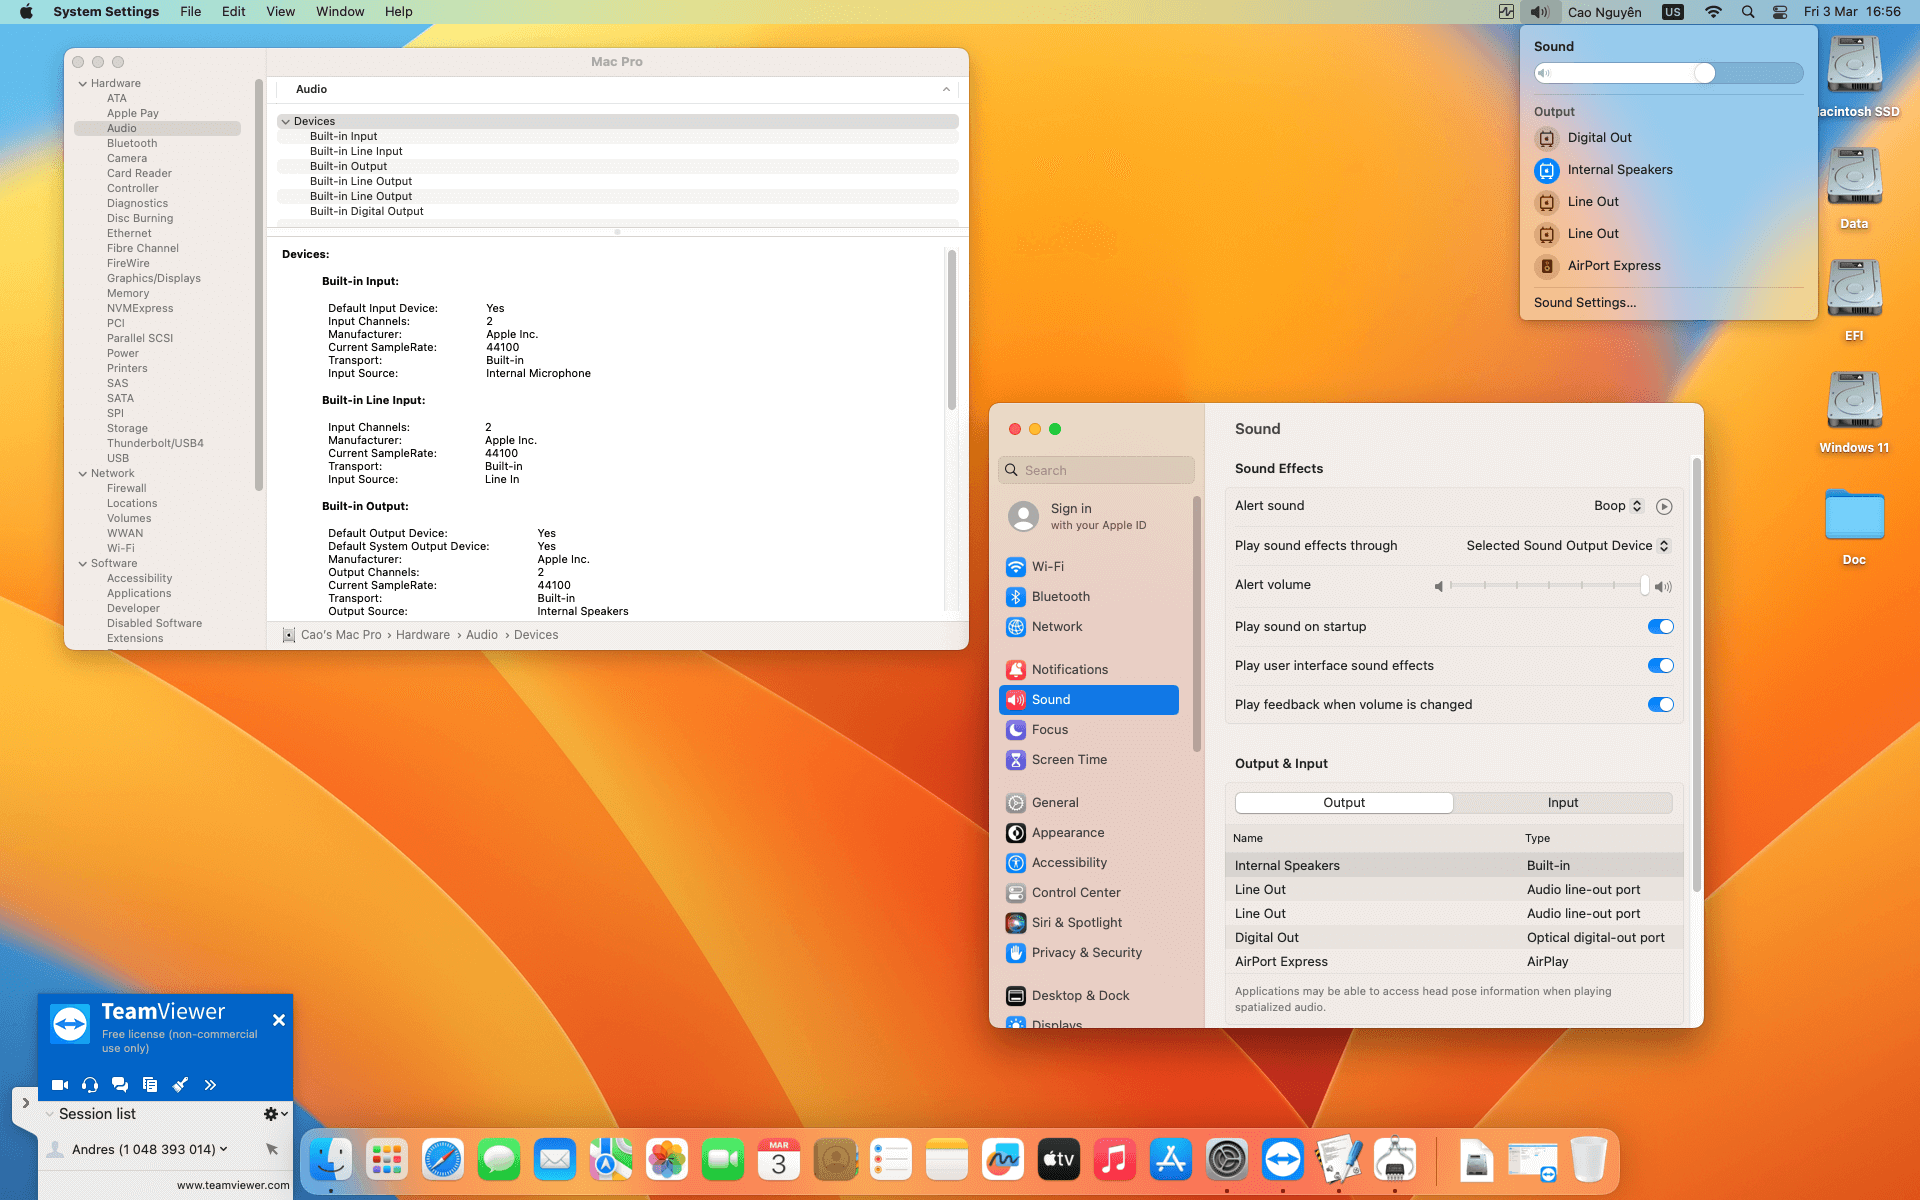The width and height of the screenshot is (1920, 1200).
Task: Open TeamViewer file transfer icon
Action: [150, 1084]
